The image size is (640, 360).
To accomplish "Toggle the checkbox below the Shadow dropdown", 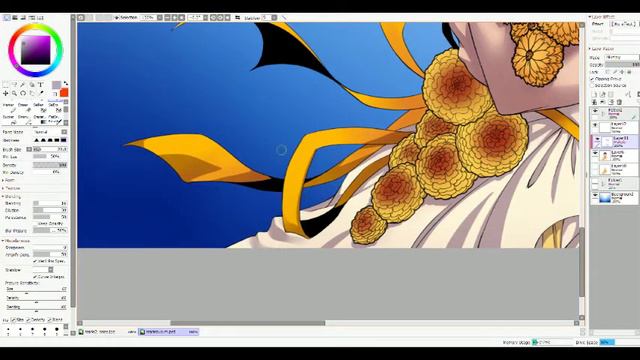I will [35, 277].
